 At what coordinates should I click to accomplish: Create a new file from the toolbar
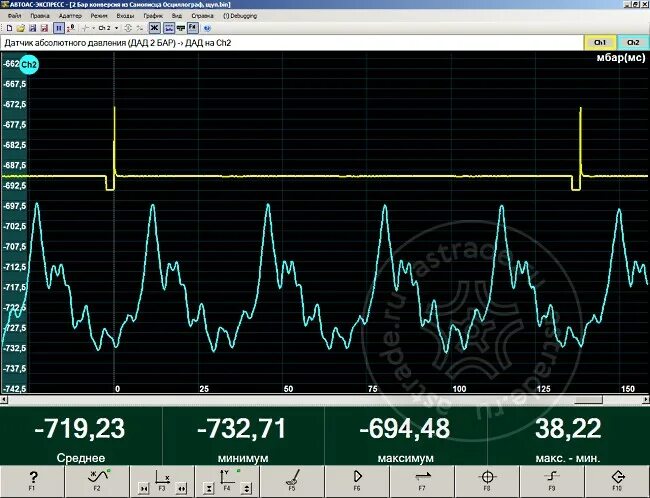[x=9, y=28]
